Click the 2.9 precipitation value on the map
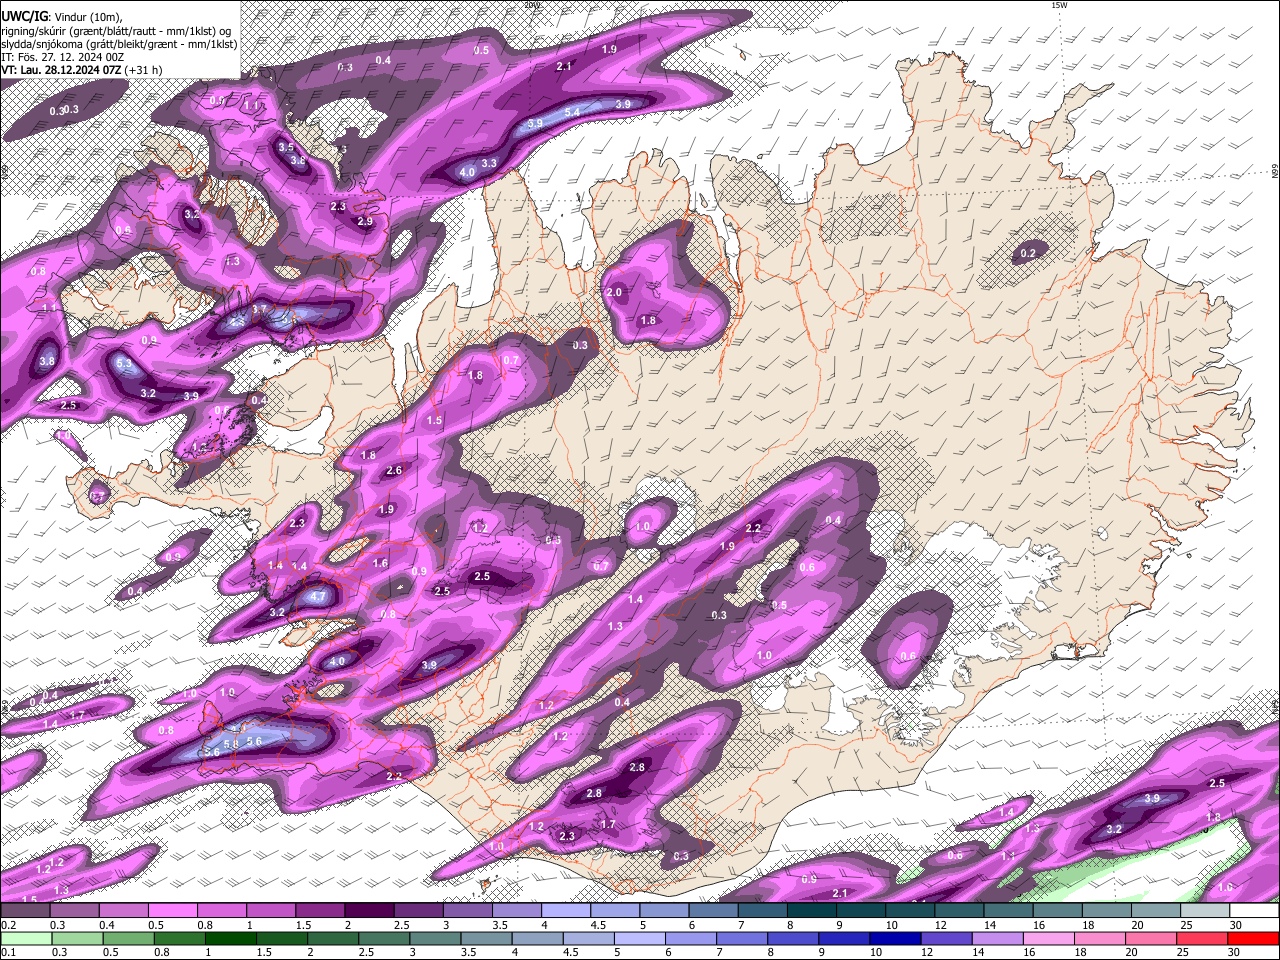Viewport: 1280px width, 960px height. pos(365,222)
